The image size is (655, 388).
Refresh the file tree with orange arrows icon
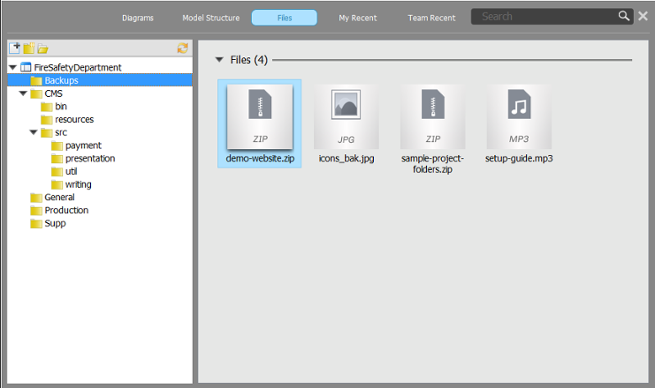183,48
